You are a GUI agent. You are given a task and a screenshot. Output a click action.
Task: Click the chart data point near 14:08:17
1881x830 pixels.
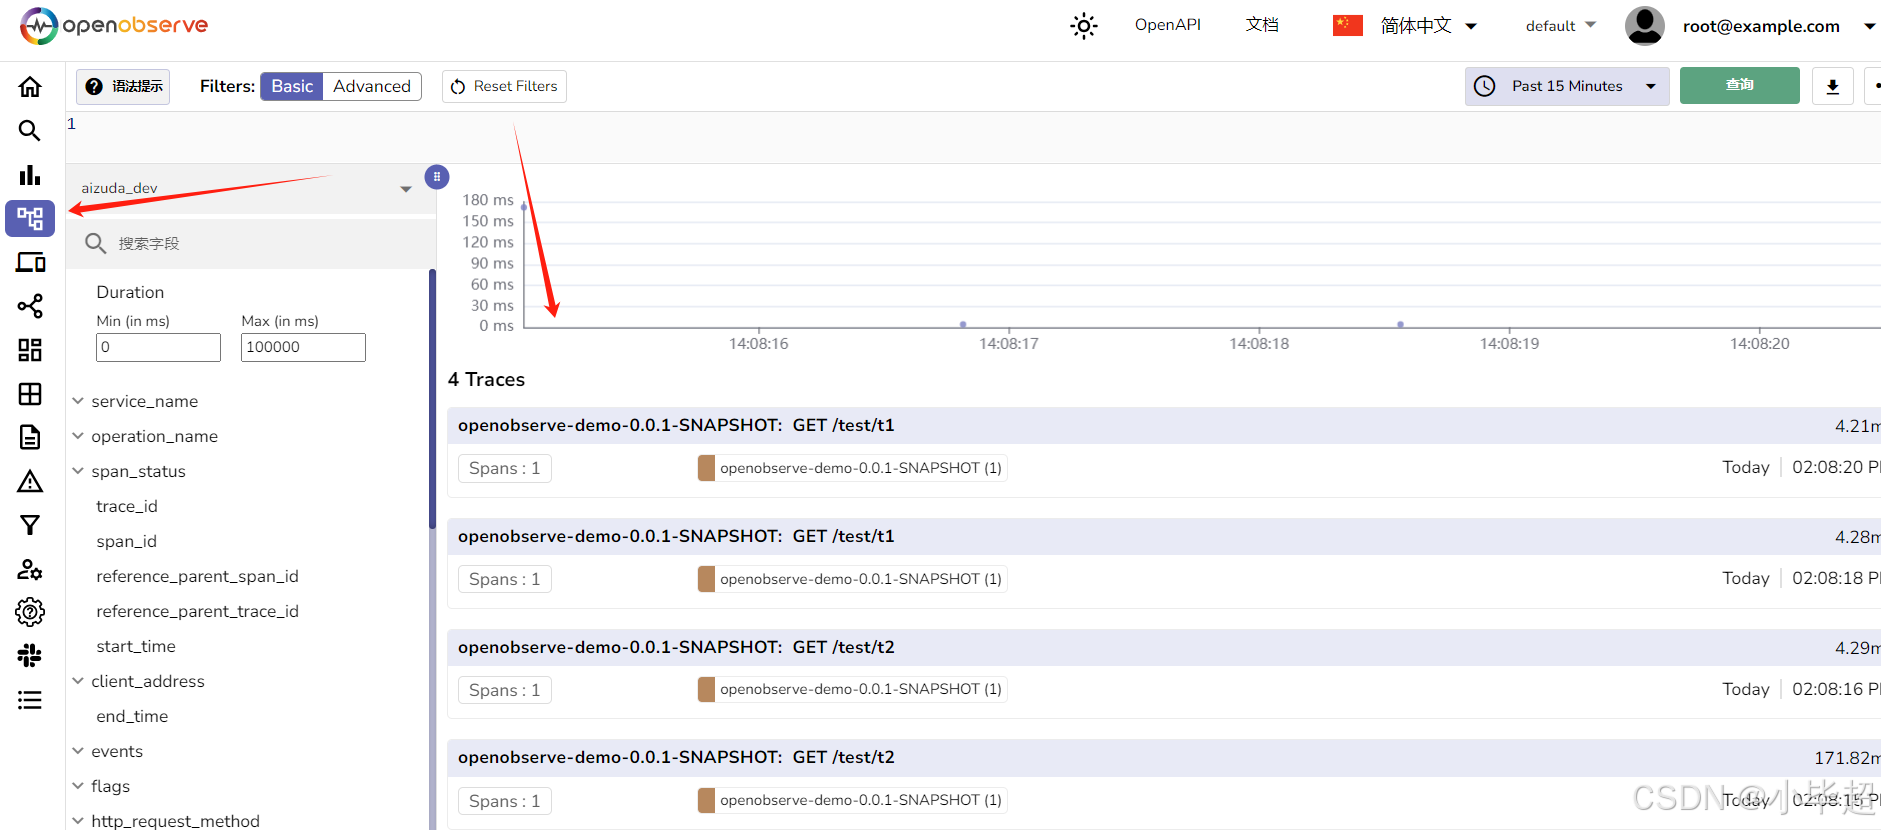click(963, 324)
